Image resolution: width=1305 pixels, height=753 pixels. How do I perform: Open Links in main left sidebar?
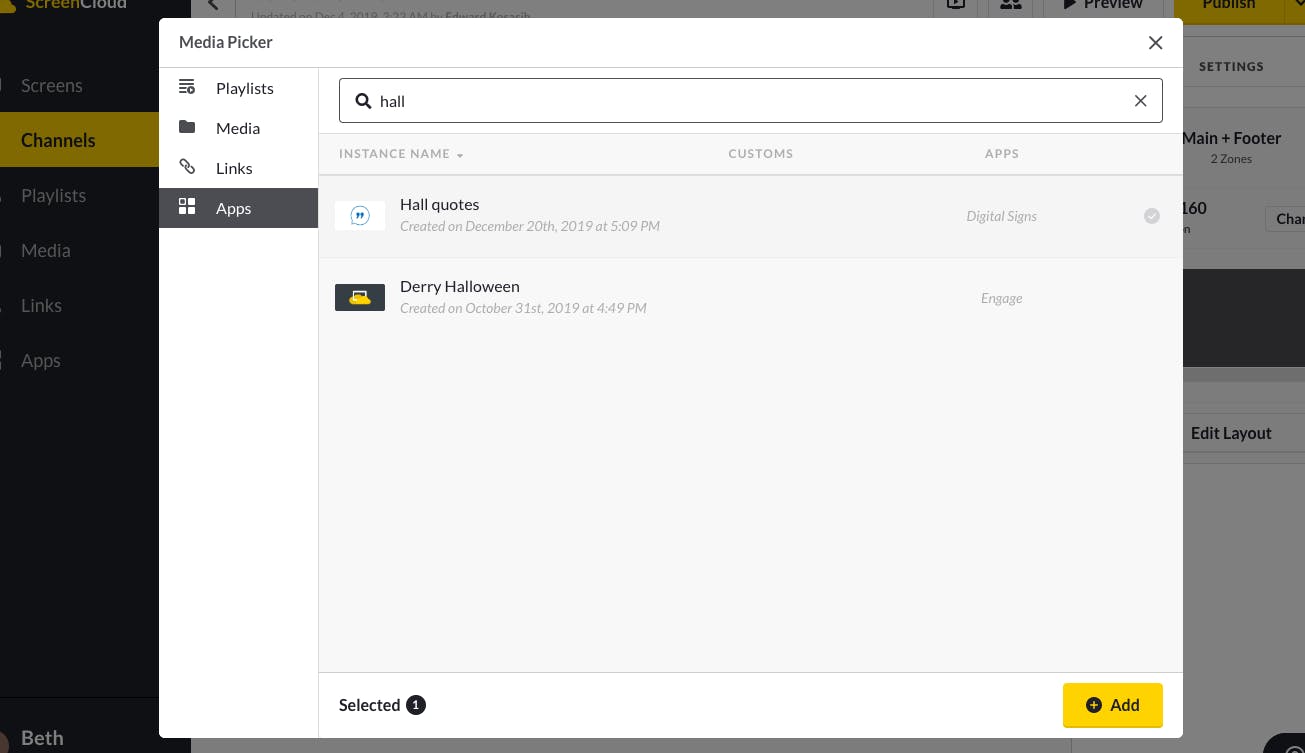(x=42, y=306)
